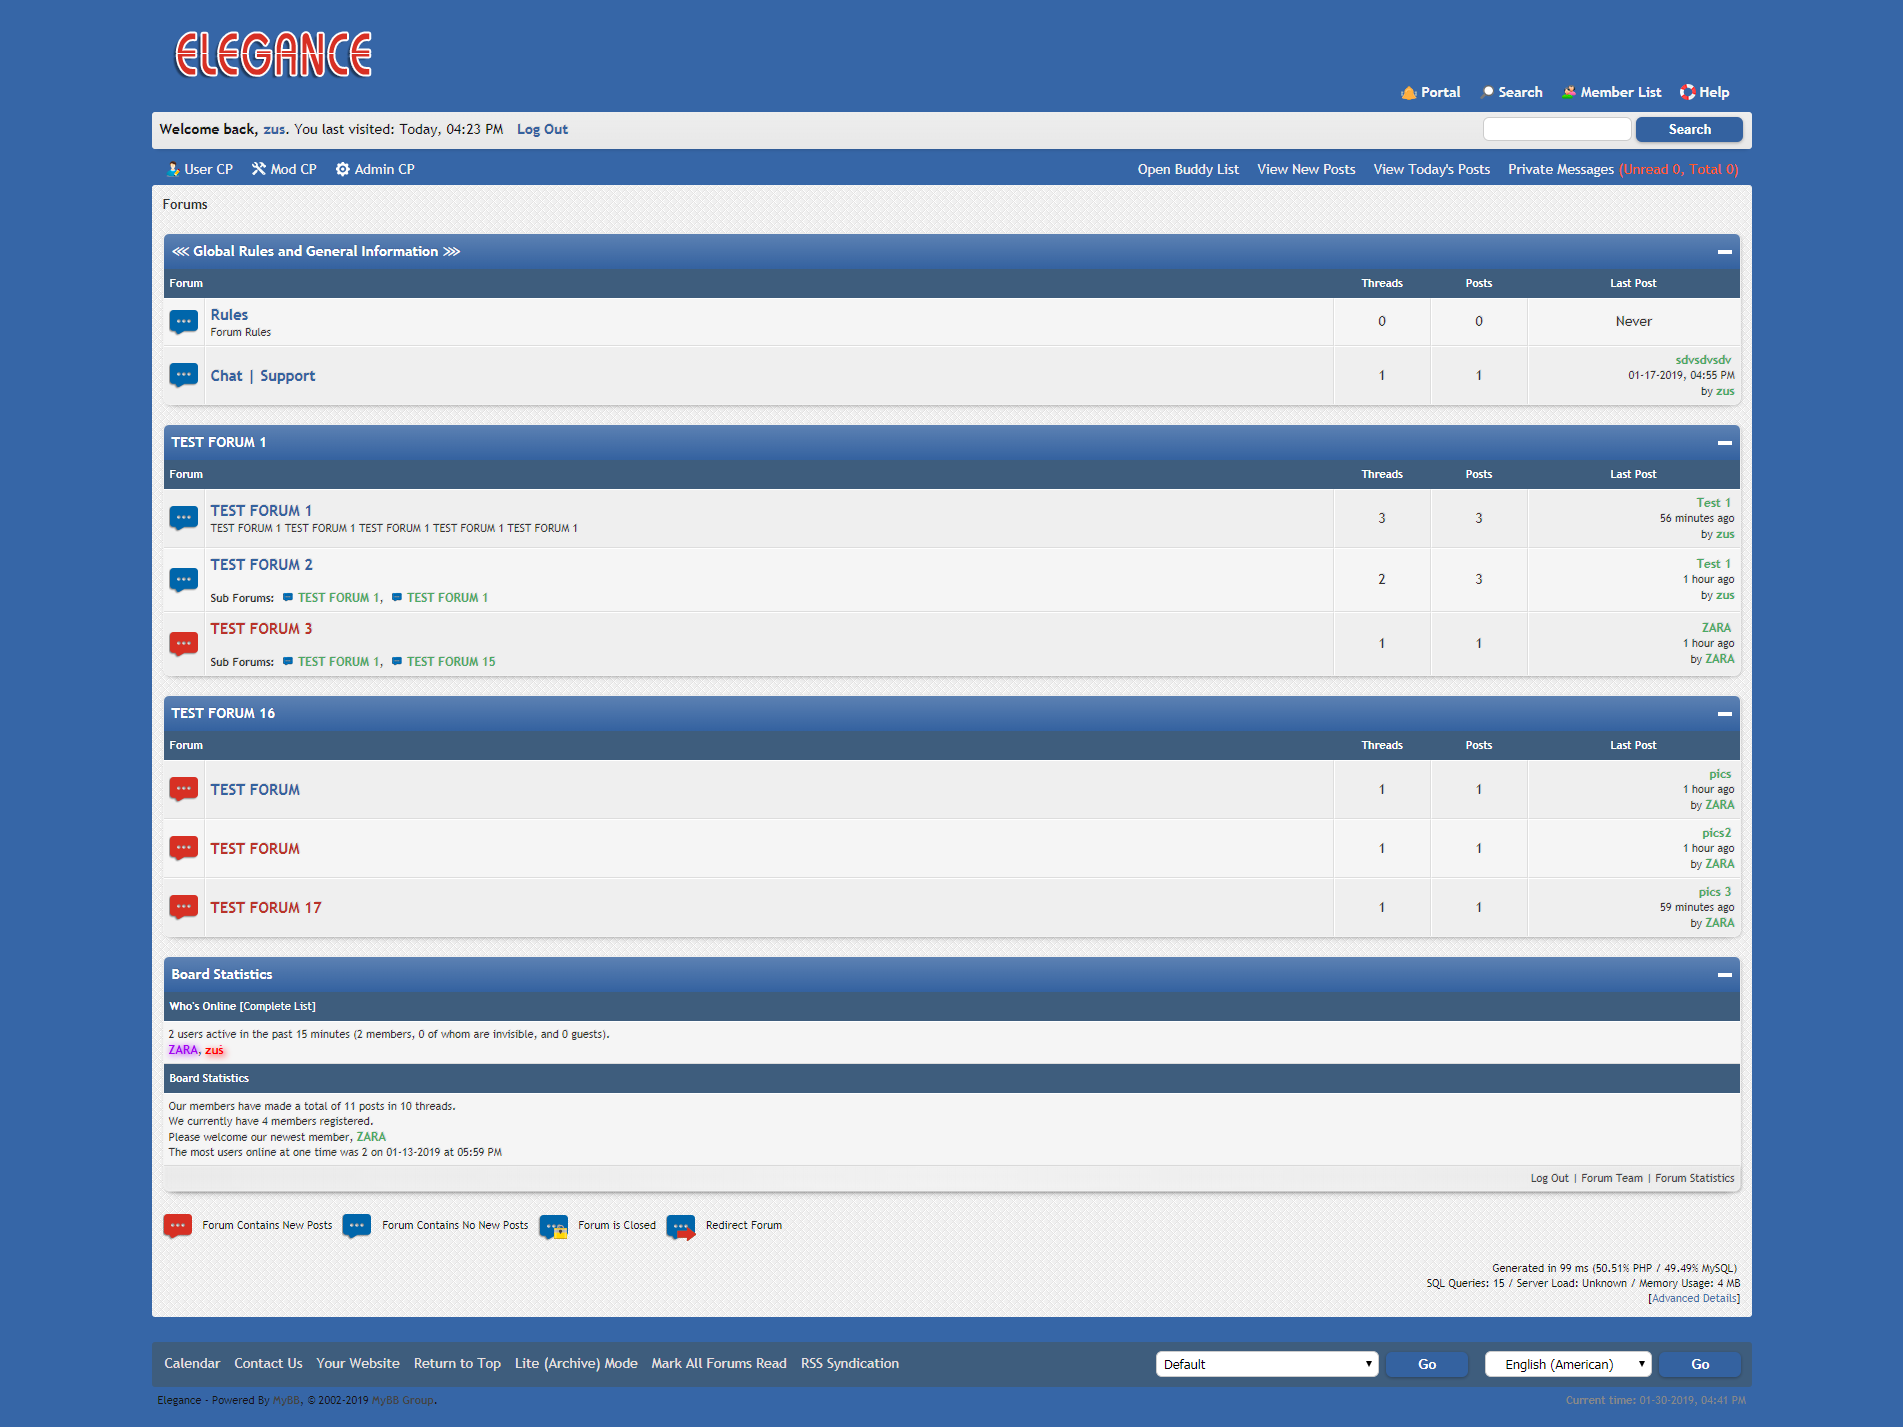Click the search text field
The height and width of the screenshot is (1427, 1903).
click(1556, 129)
